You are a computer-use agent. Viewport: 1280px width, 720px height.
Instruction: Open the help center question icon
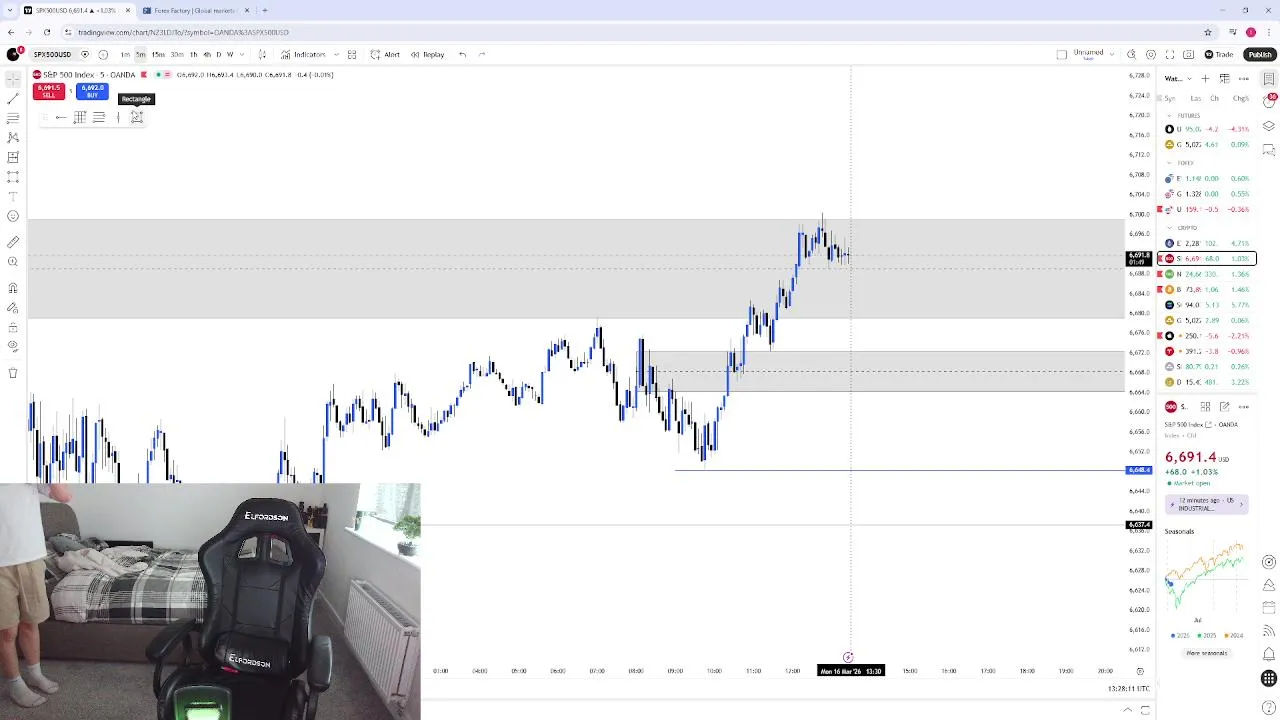coord(1269,708)
